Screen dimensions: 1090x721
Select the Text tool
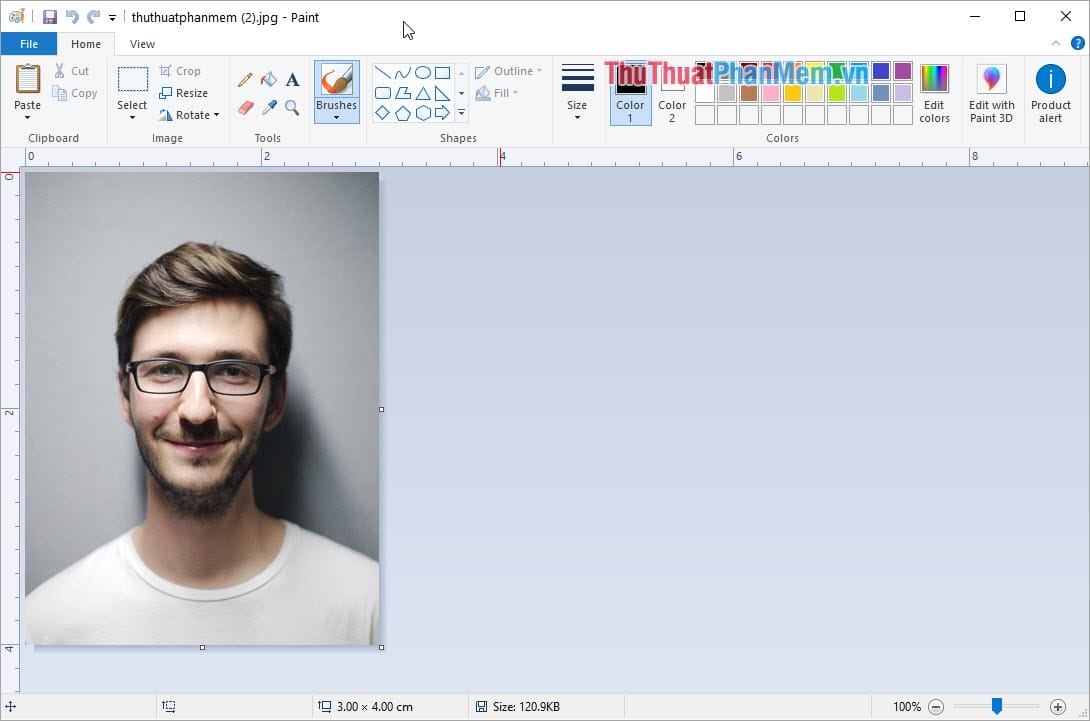(292, 80)
